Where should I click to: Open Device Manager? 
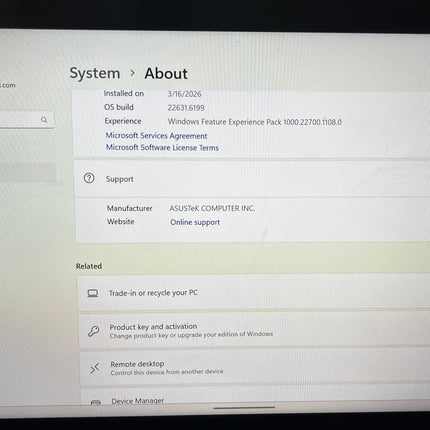coord(256,397)
